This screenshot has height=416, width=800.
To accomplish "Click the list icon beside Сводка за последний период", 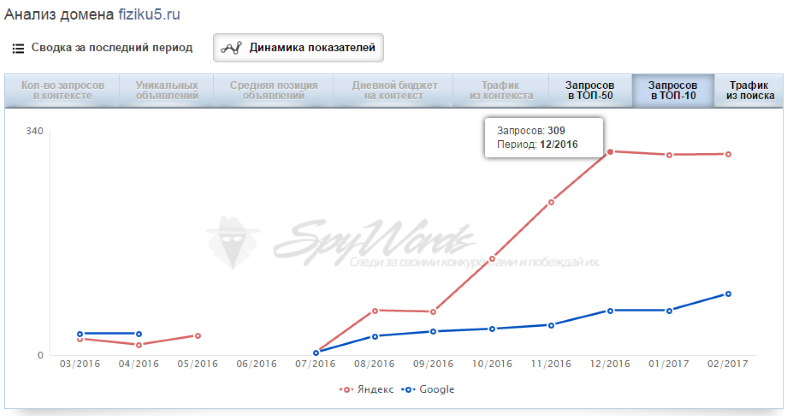I will [18, 48].
